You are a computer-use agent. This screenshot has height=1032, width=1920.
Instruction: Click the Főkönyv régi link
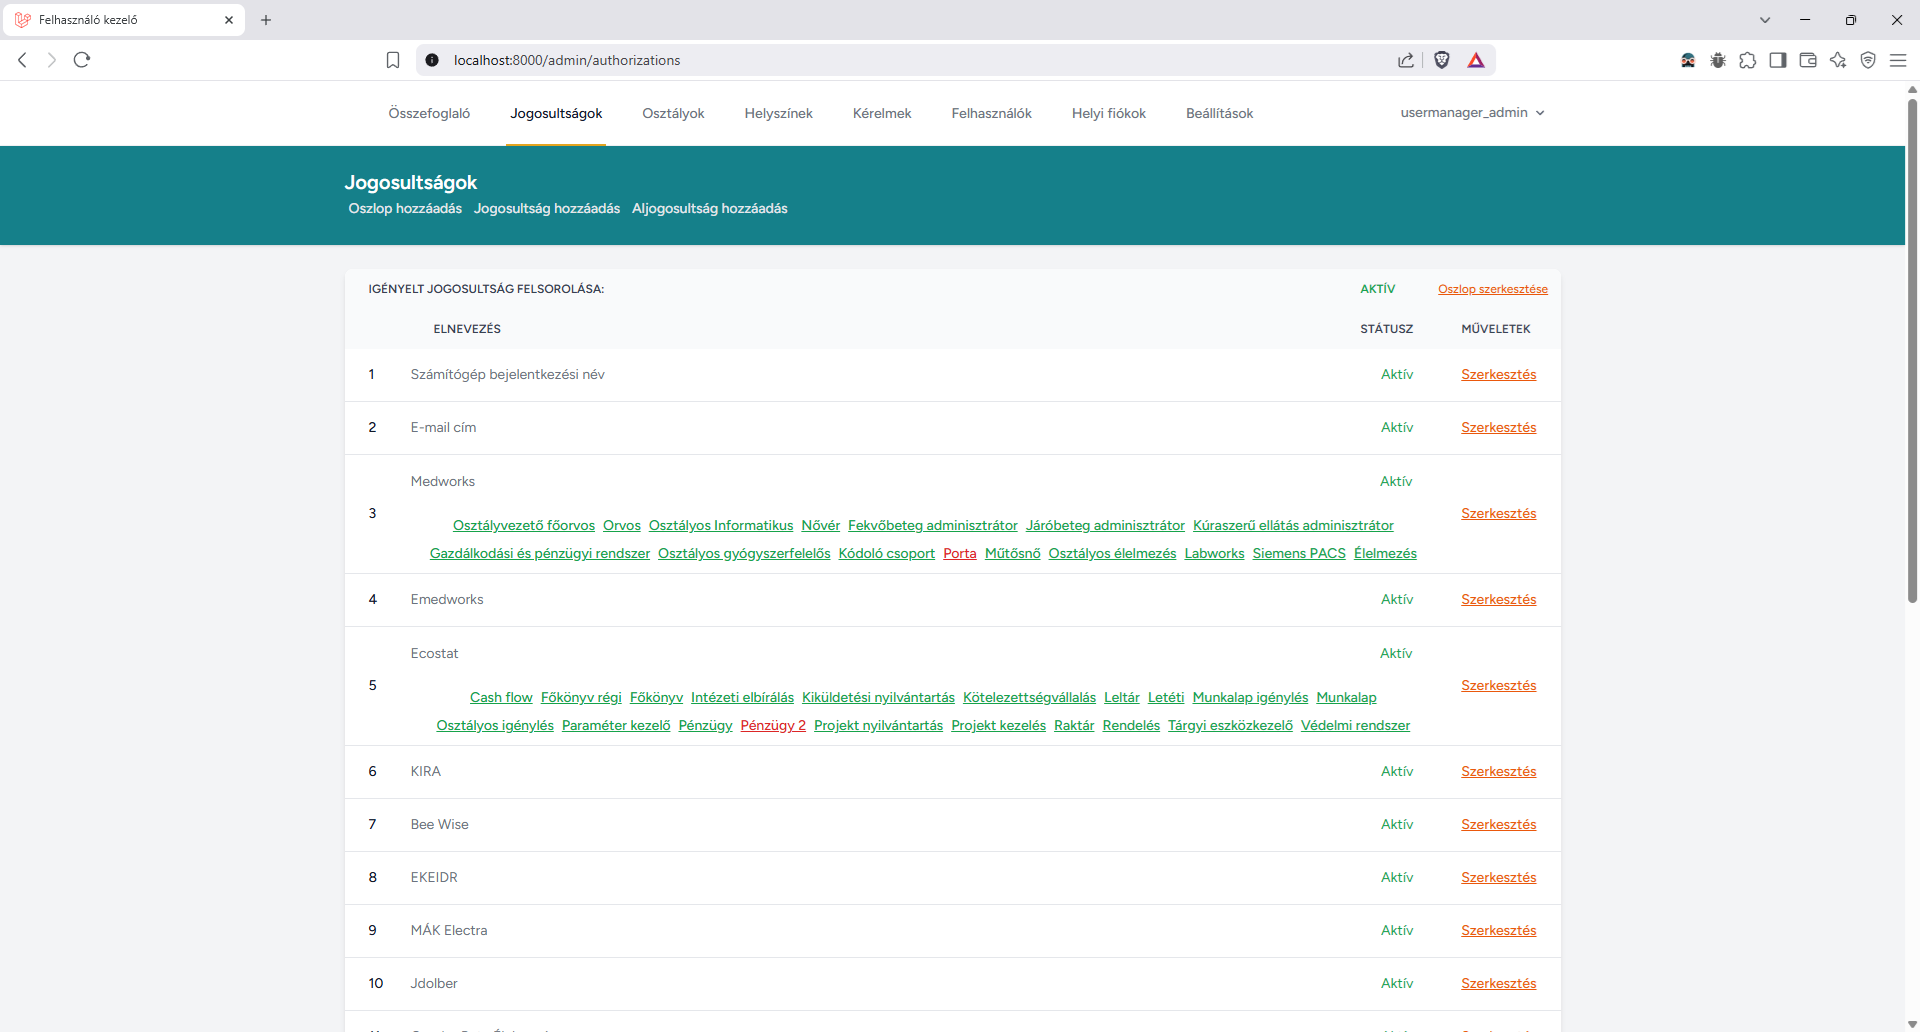pos(581,697)
